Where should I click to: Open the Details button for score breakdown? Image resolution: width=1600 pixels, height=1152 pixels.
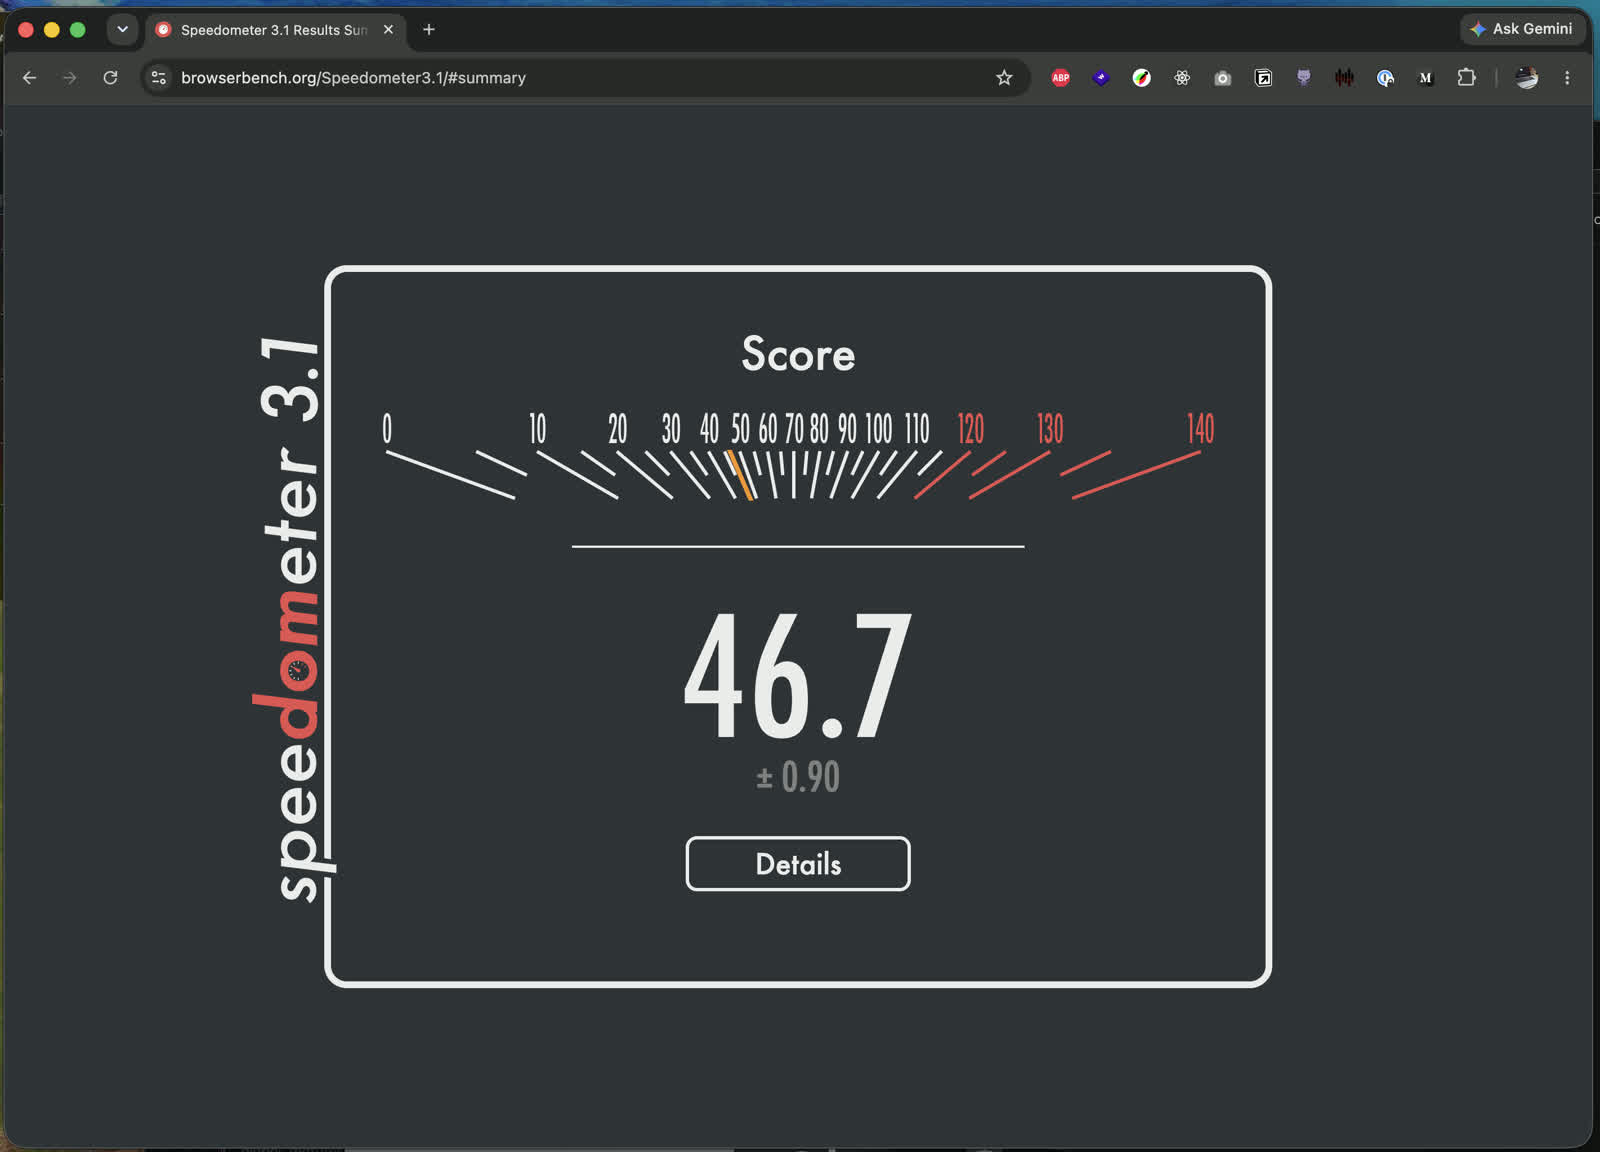coord(798,864)
